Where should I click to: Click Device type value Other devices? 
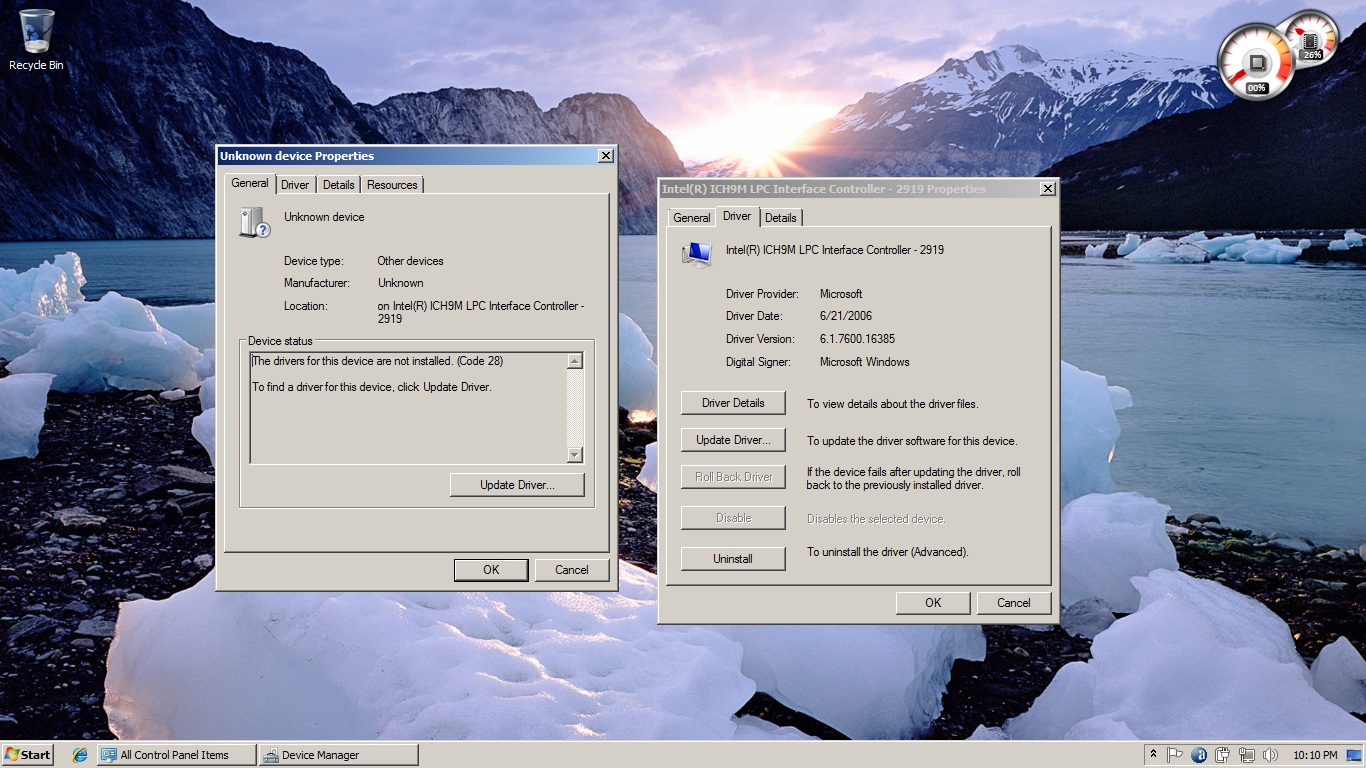[x=410, y=261]
